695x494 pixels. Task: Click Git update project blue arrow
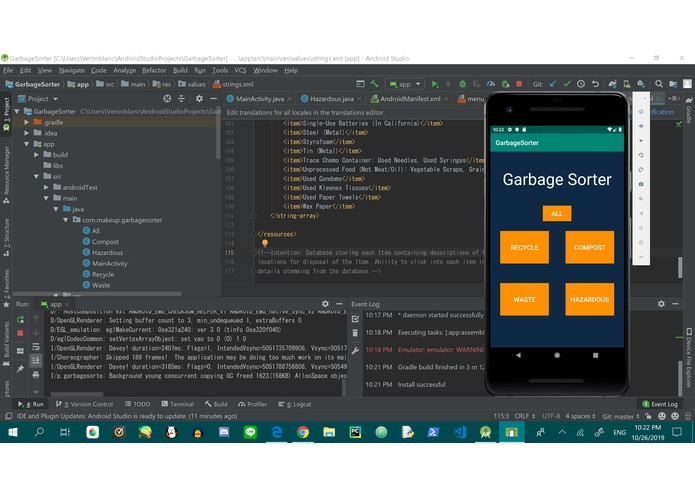point(553,84)
